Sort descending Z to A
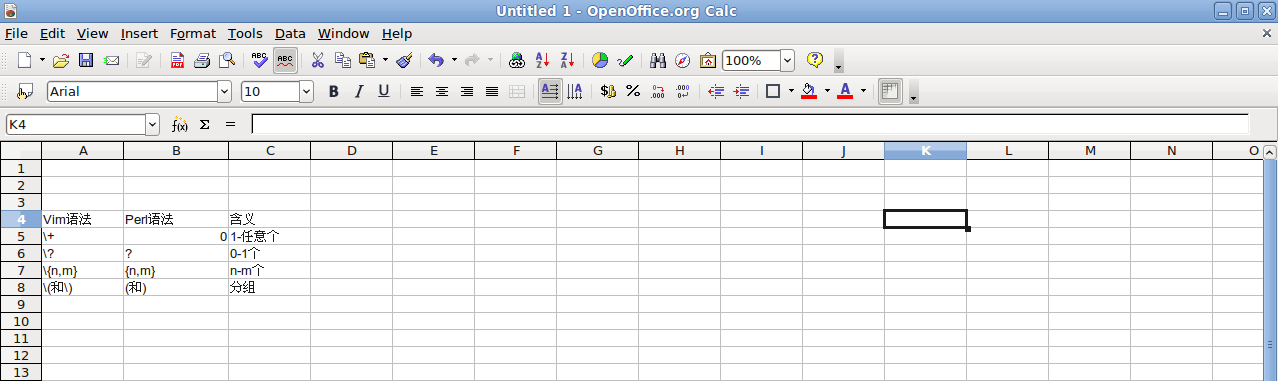The image size is (1278, 381). tap(567, 60)
